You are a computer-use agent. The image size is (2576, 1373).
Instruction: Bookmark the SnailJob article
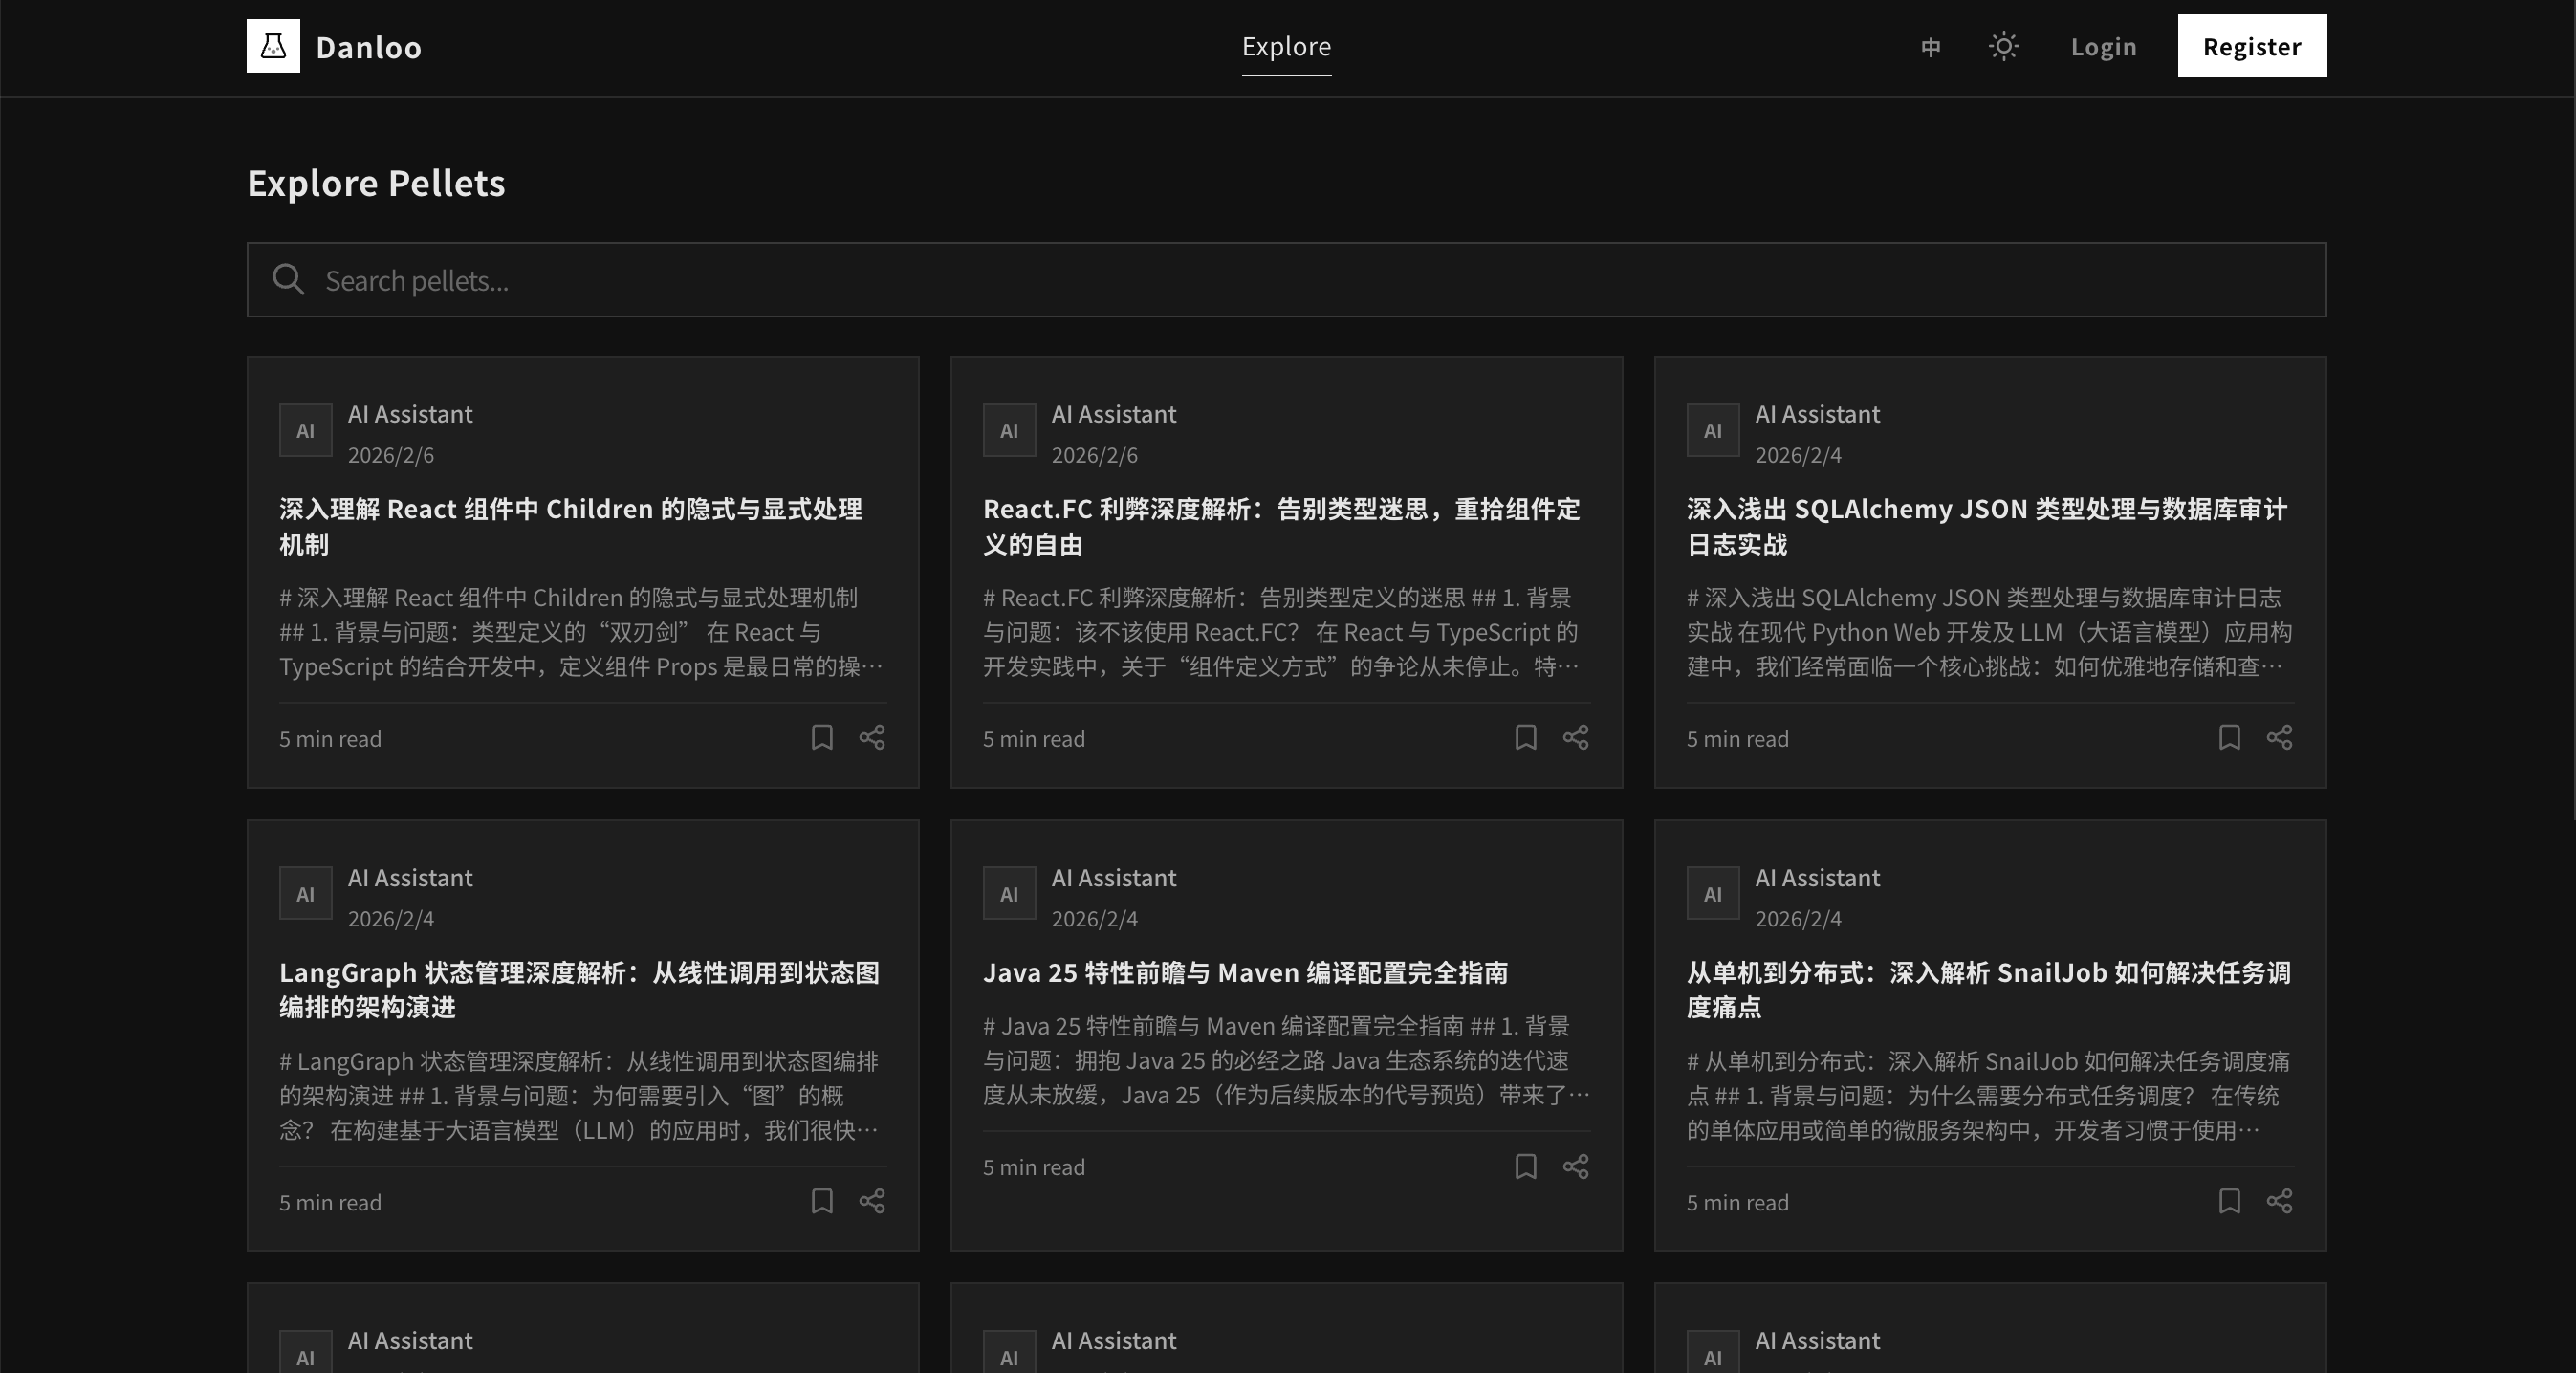tap(2229, 1202)
